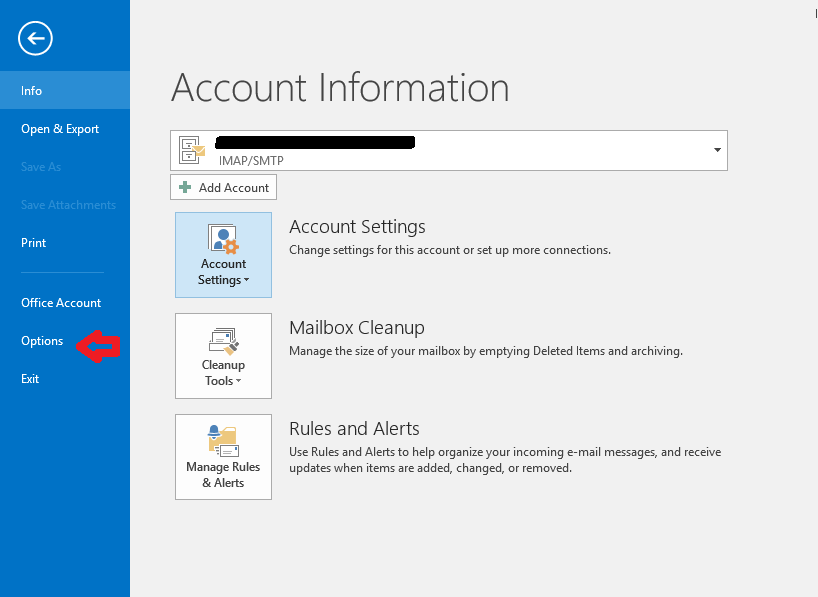Click the mail account cabinet icon
The height and width of the screenshot is (597, 818).
(x=192, y=150)
